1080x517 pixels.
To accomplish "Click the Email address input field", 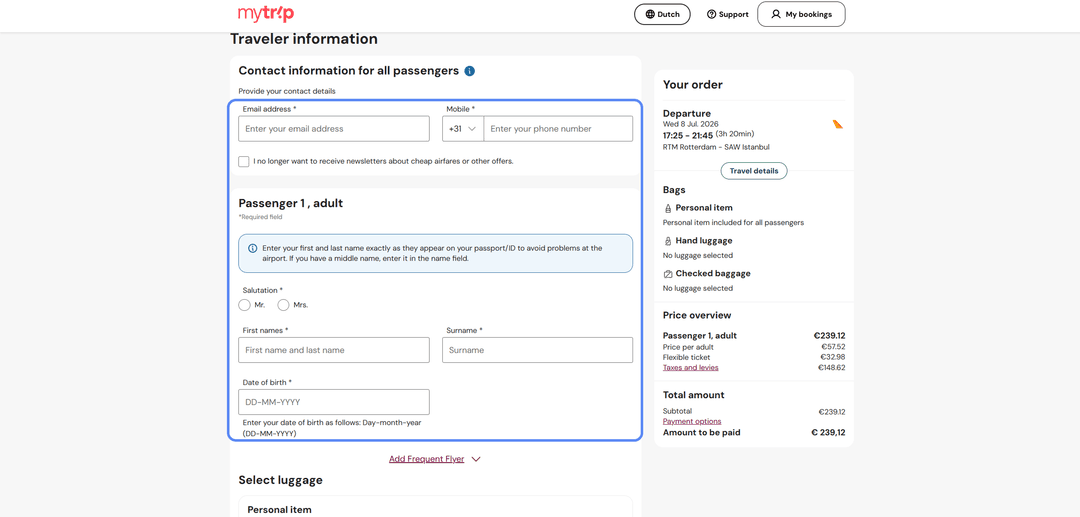I will tap(334, 129).
